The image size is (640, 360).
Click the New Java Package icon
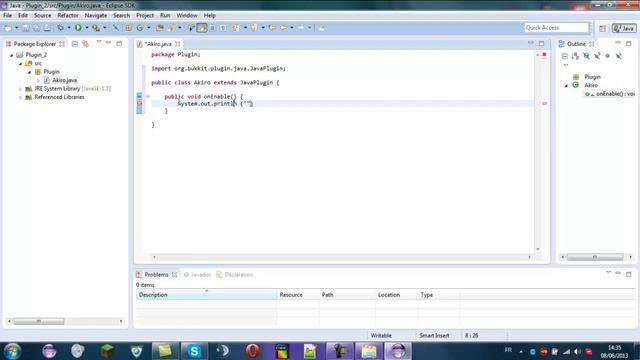pos(129,28)
